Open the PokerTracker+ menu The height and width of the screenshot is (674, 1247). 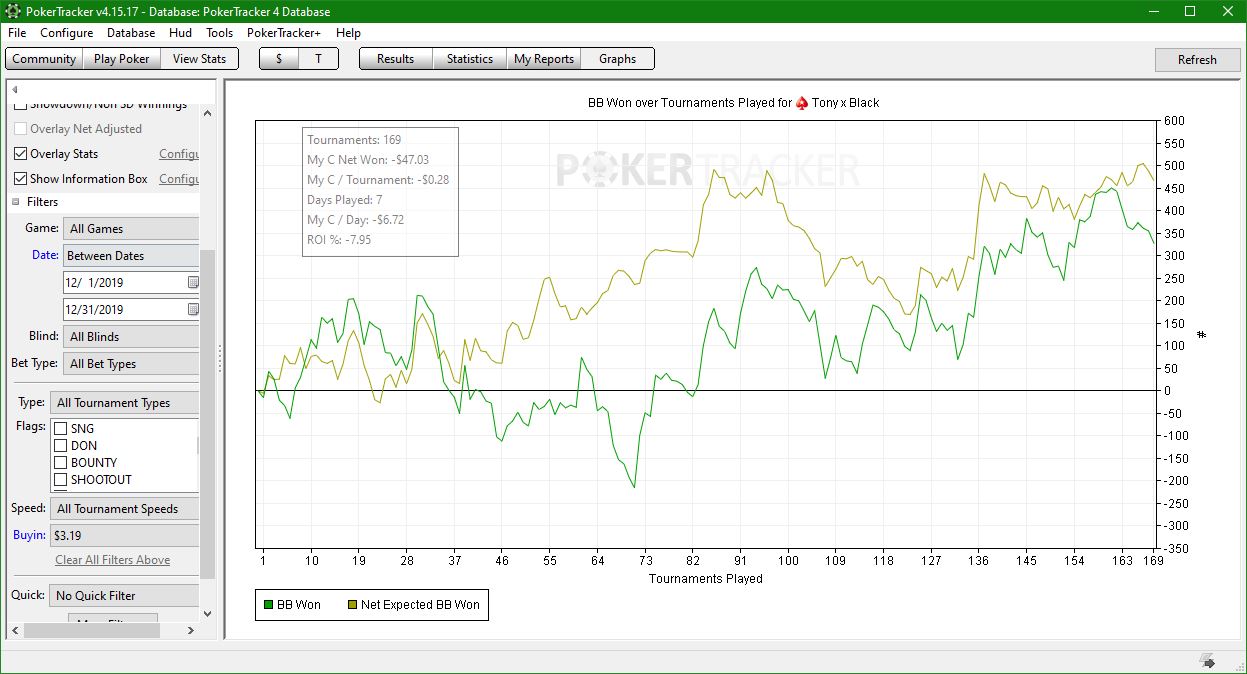(x=284, y=33)
